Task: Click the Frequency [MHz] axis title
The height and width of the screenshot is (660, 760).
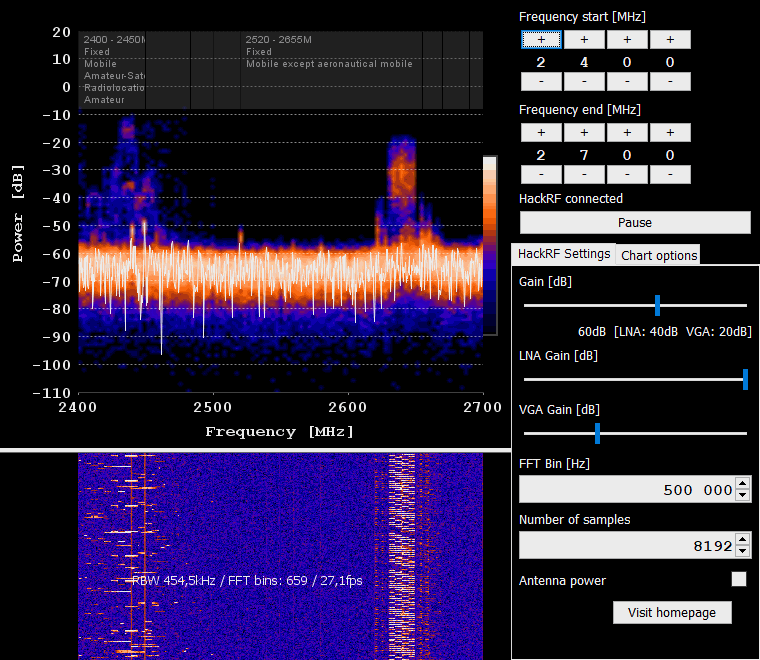Action: click(279, 431)
